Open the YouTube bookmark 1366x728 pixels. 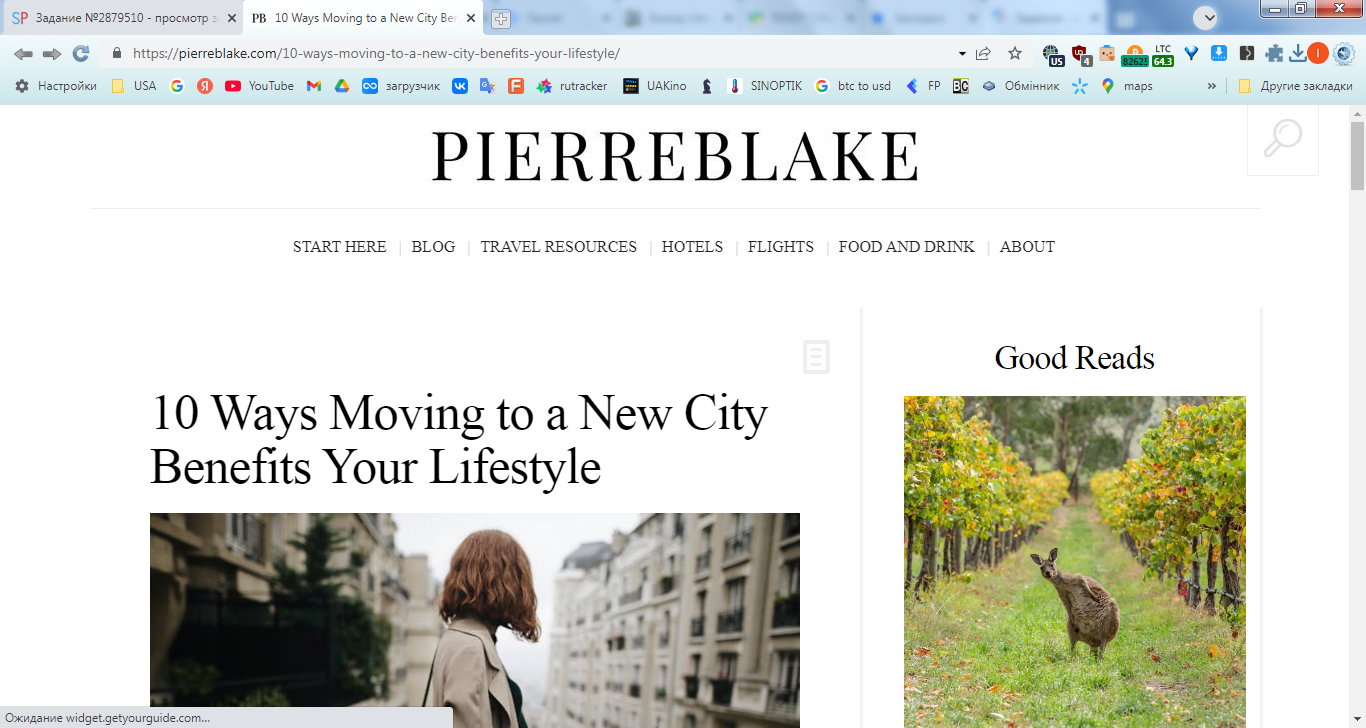pyautogui.click(x=259, y=86)
